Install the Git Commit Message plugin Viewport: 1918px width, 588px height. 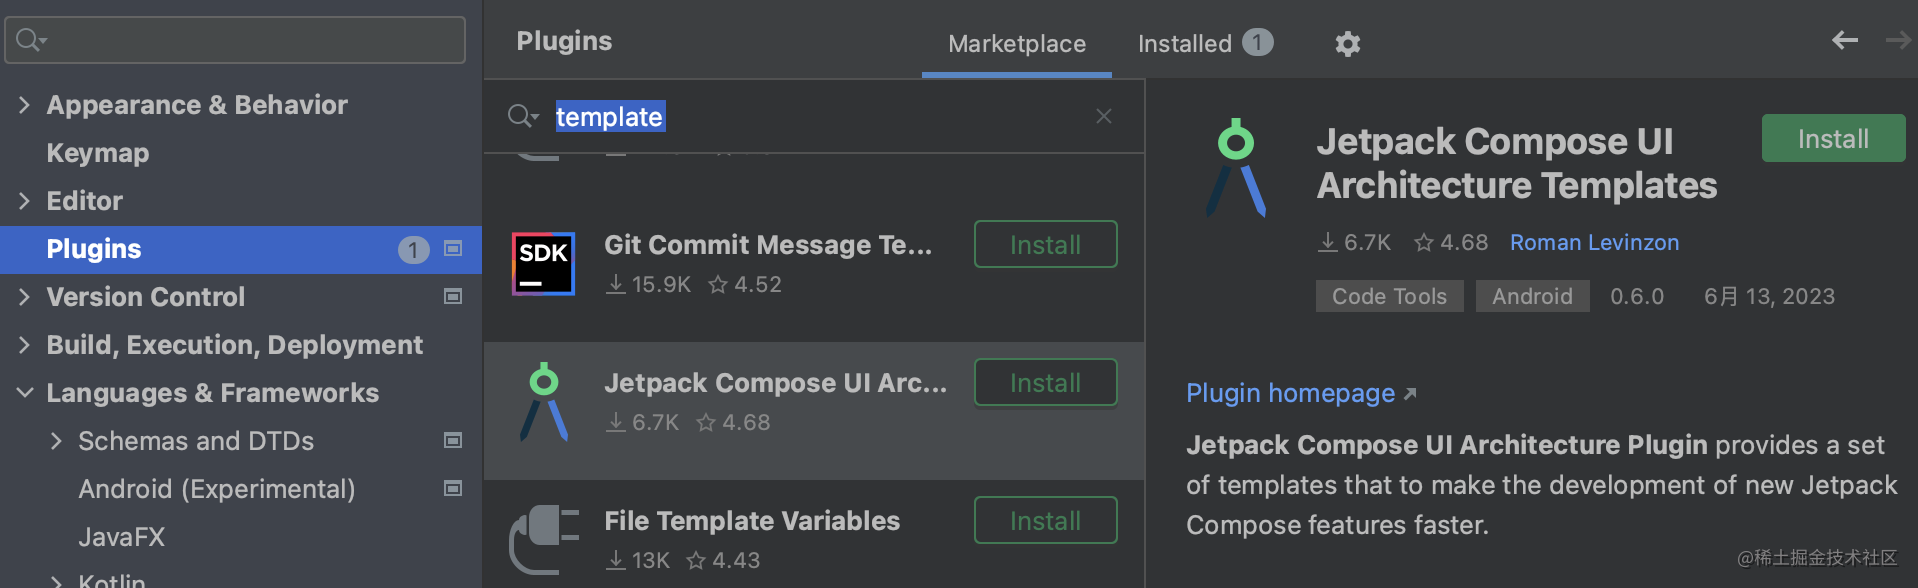point(1045,245)
